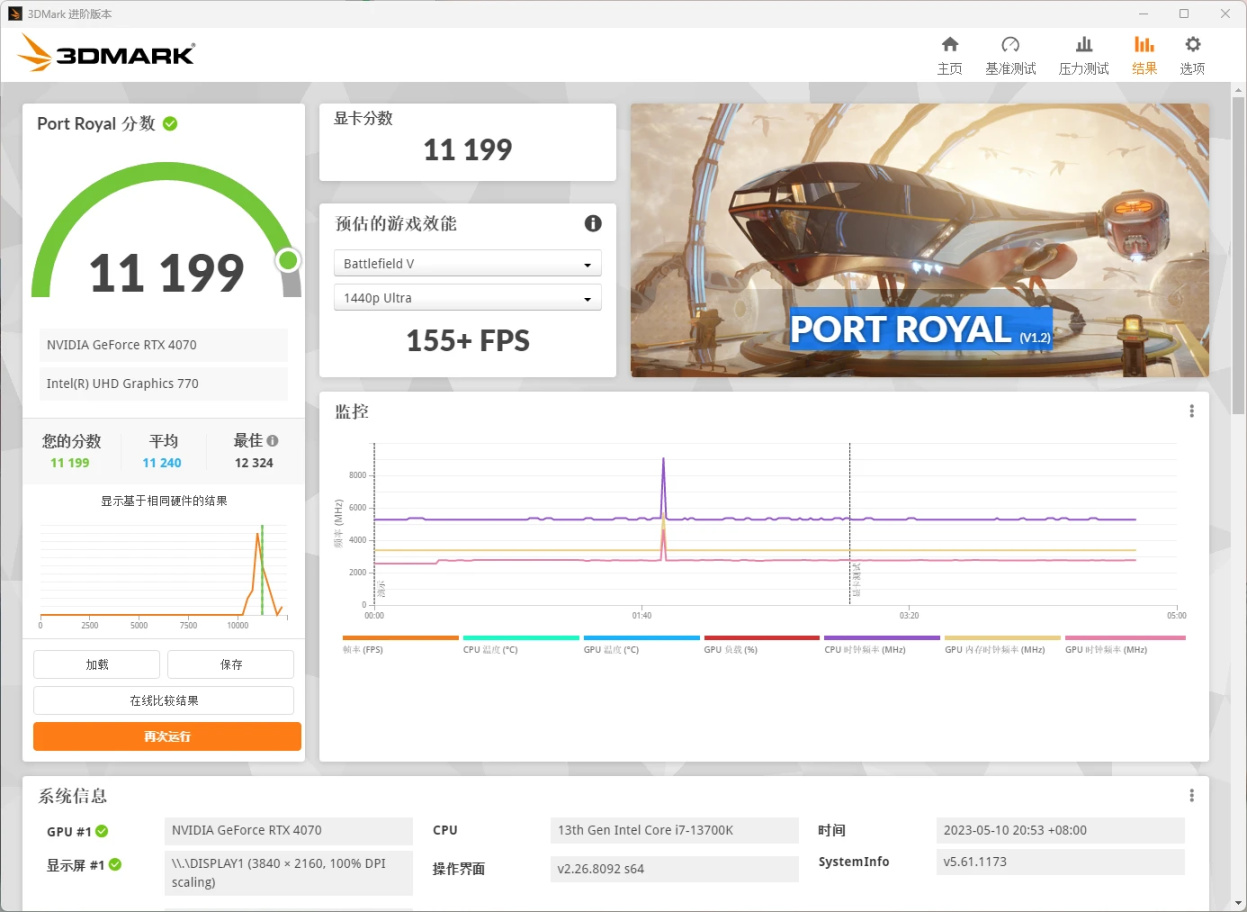Click the score gauge green indicator knob
Image resolution: width=1247 pixels, height=912 pixels.
click(x=288, y=261)
